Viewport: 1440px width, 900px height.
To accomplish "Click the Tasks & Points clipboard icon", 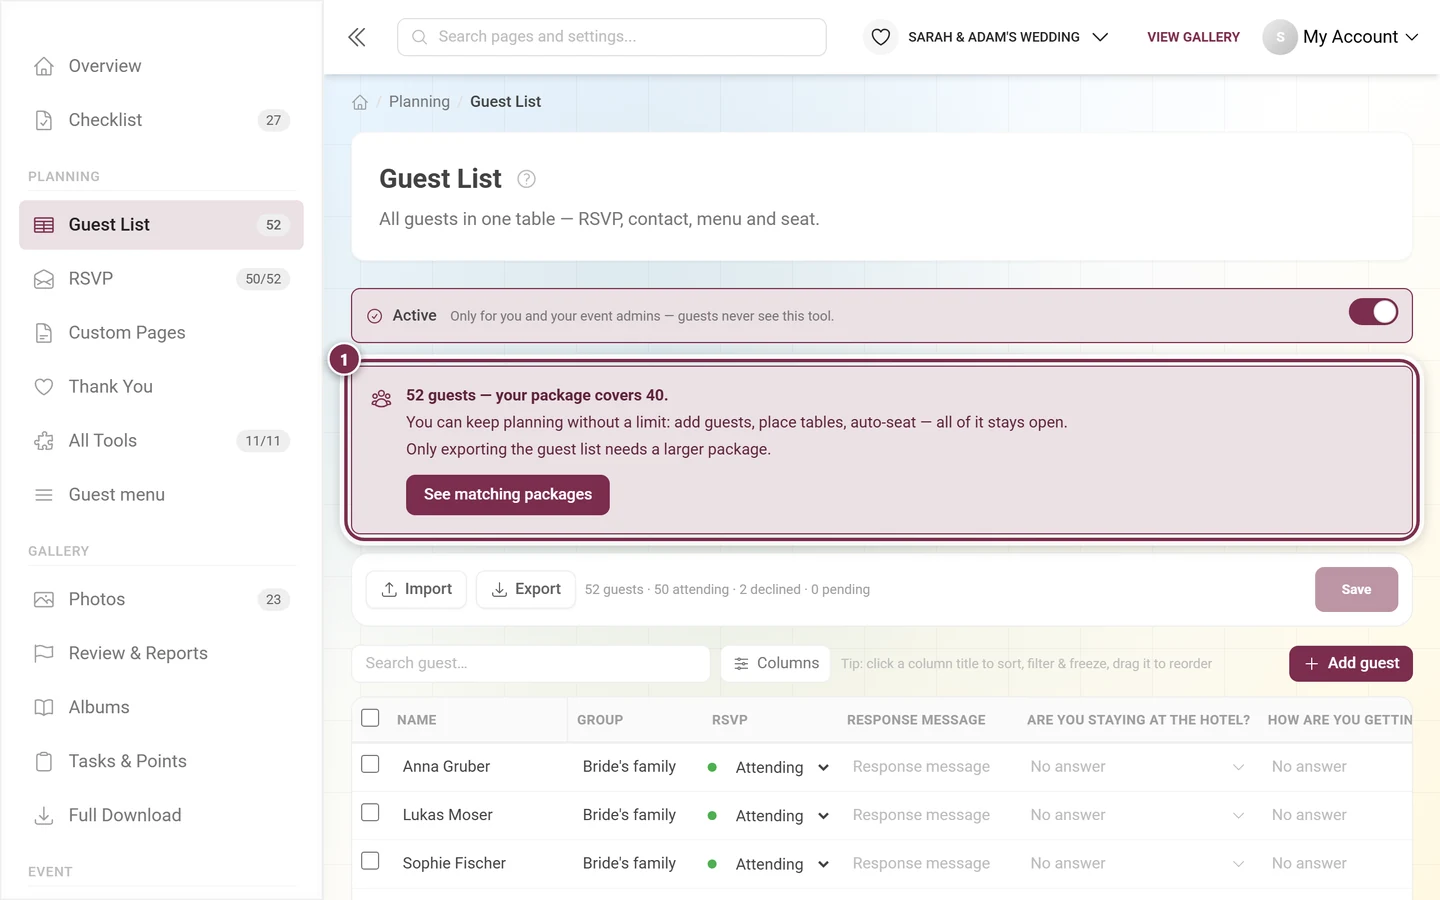I will tap(44, 762).
